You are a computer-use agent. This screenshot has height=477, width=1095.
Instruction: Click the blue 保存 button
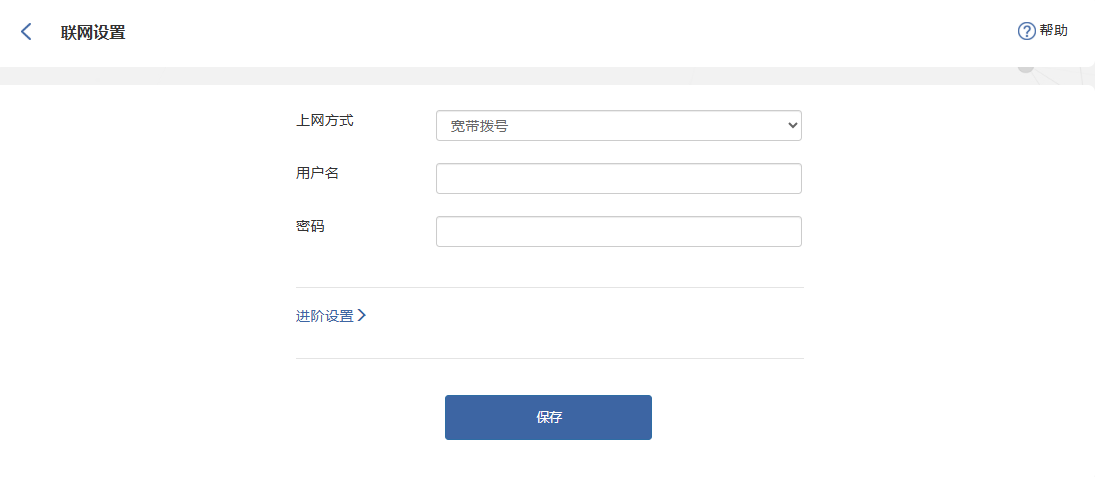coord(548,418)
